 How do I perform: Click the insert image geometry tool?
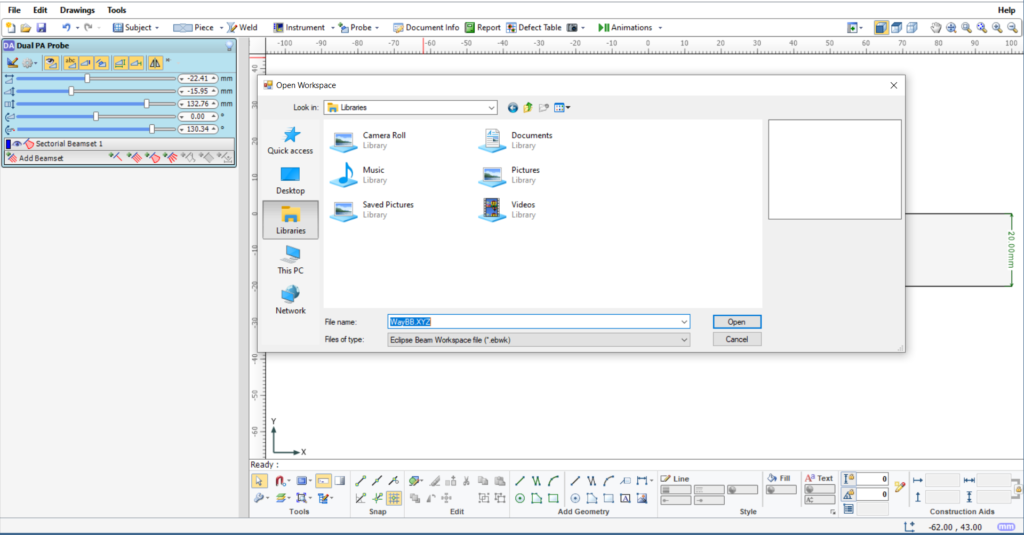click(643, 498)
